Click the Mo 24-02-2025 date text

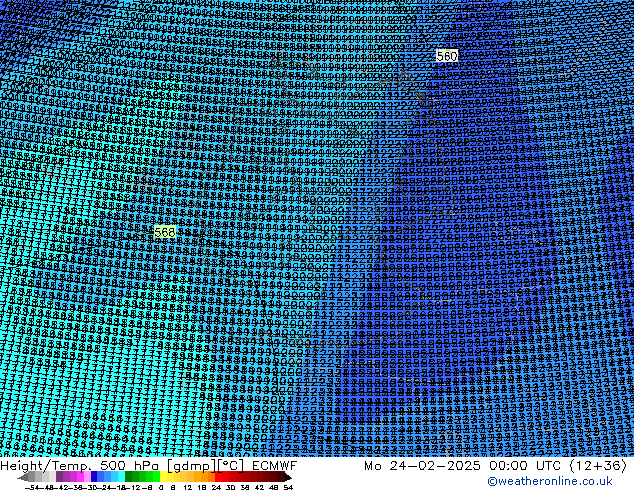pyautogui.click(x=422, y=466)
